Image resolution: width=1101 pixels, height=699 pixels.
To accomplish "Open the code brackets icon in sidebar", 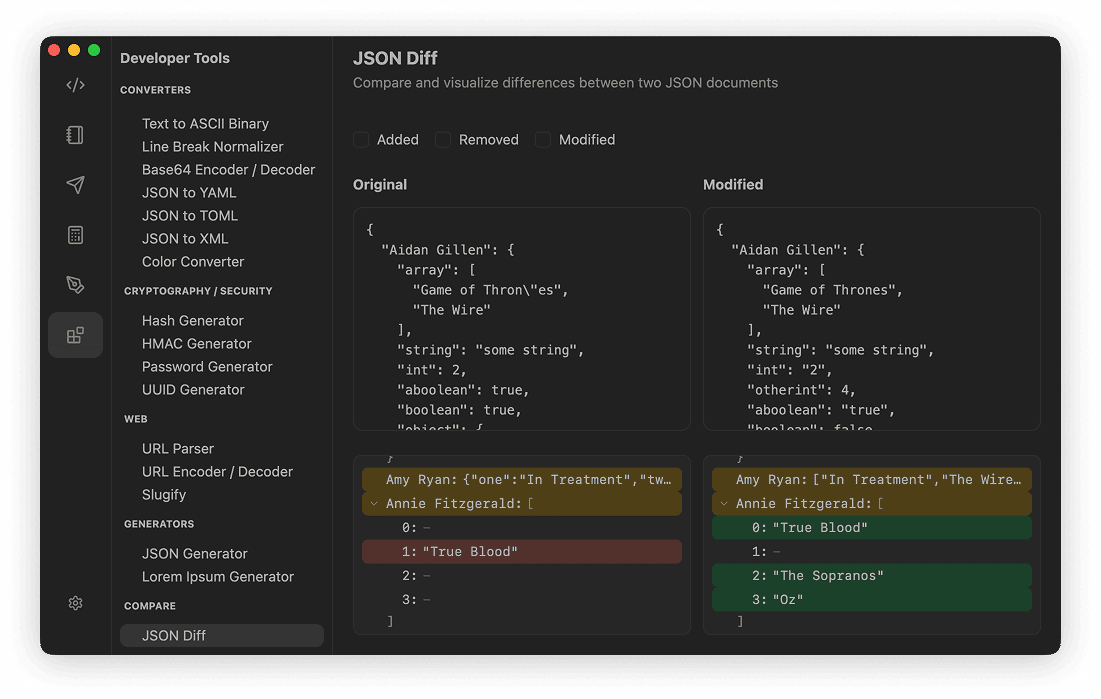I will (75, 85).
